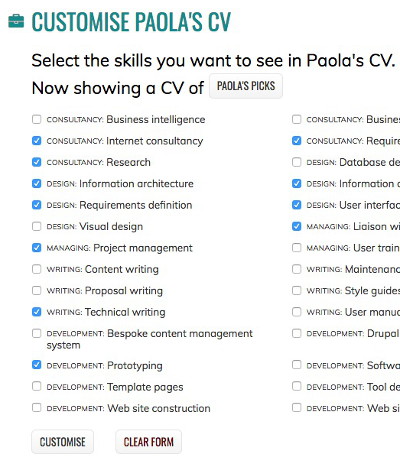Check the Drupal development checkbox
This screenshot has height=467, width=400.
pos(297,333)
